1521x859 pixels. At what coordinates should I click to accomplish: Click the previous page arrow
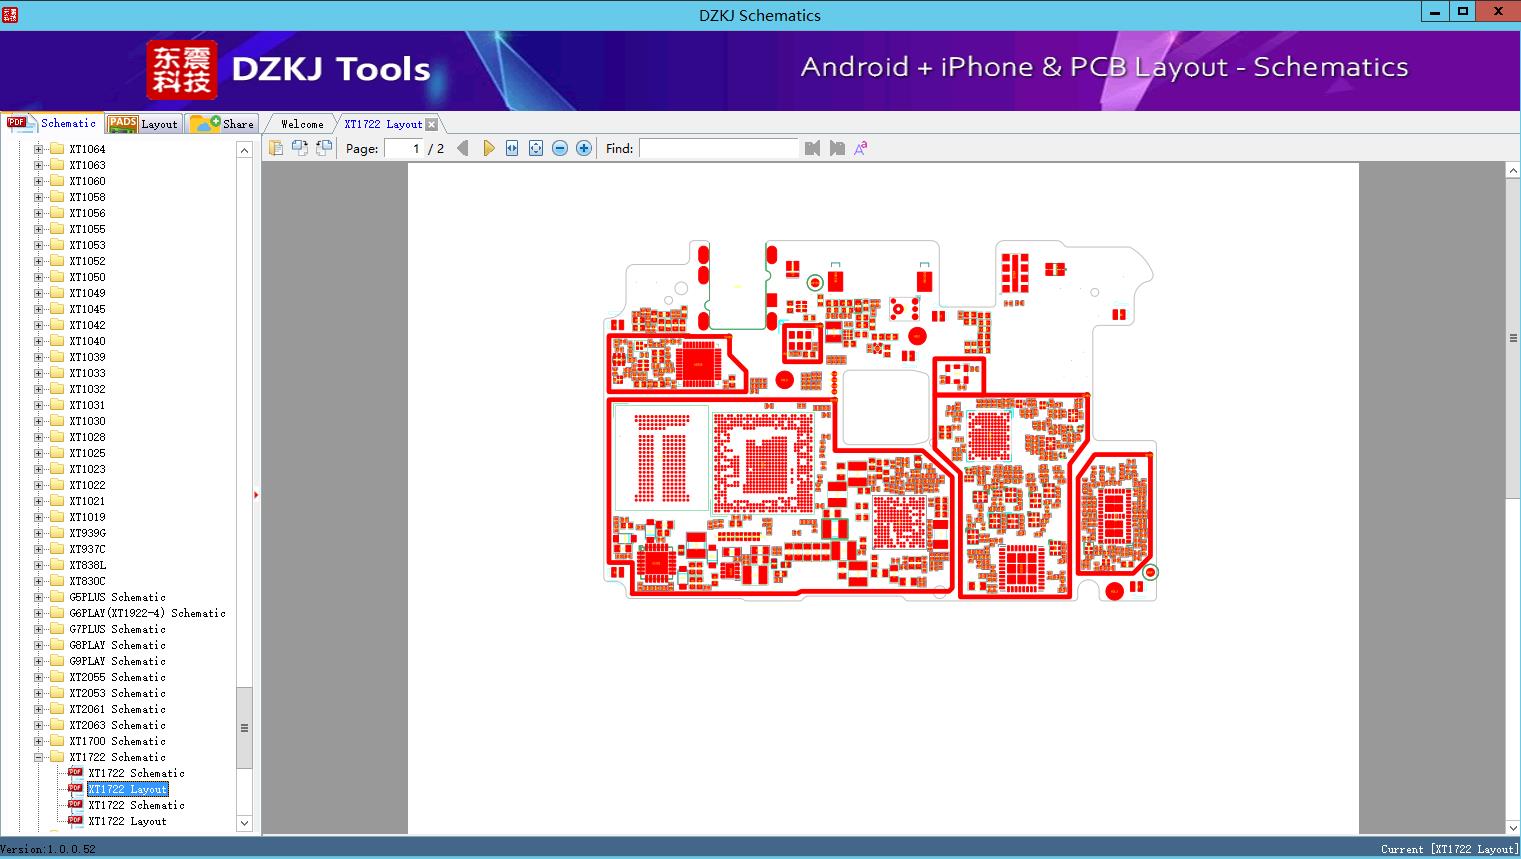pyautogui.click(x=462, y=148)
